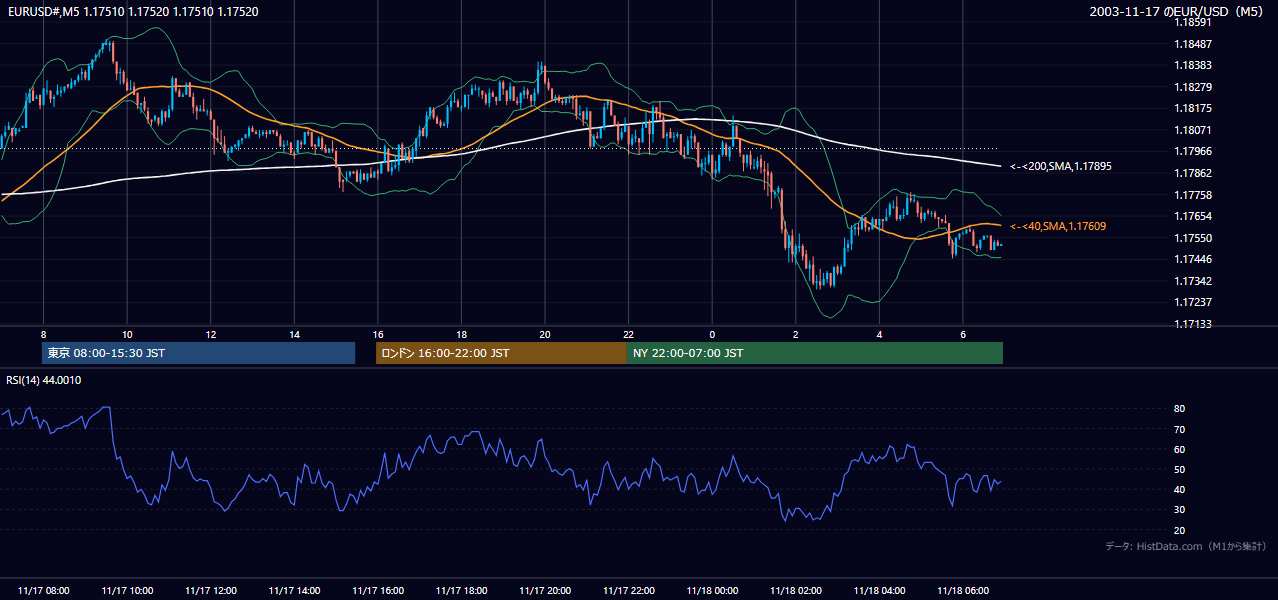Pick price level 1.18071
The width and height of the screenshot is (1278, 600).
1195,130
